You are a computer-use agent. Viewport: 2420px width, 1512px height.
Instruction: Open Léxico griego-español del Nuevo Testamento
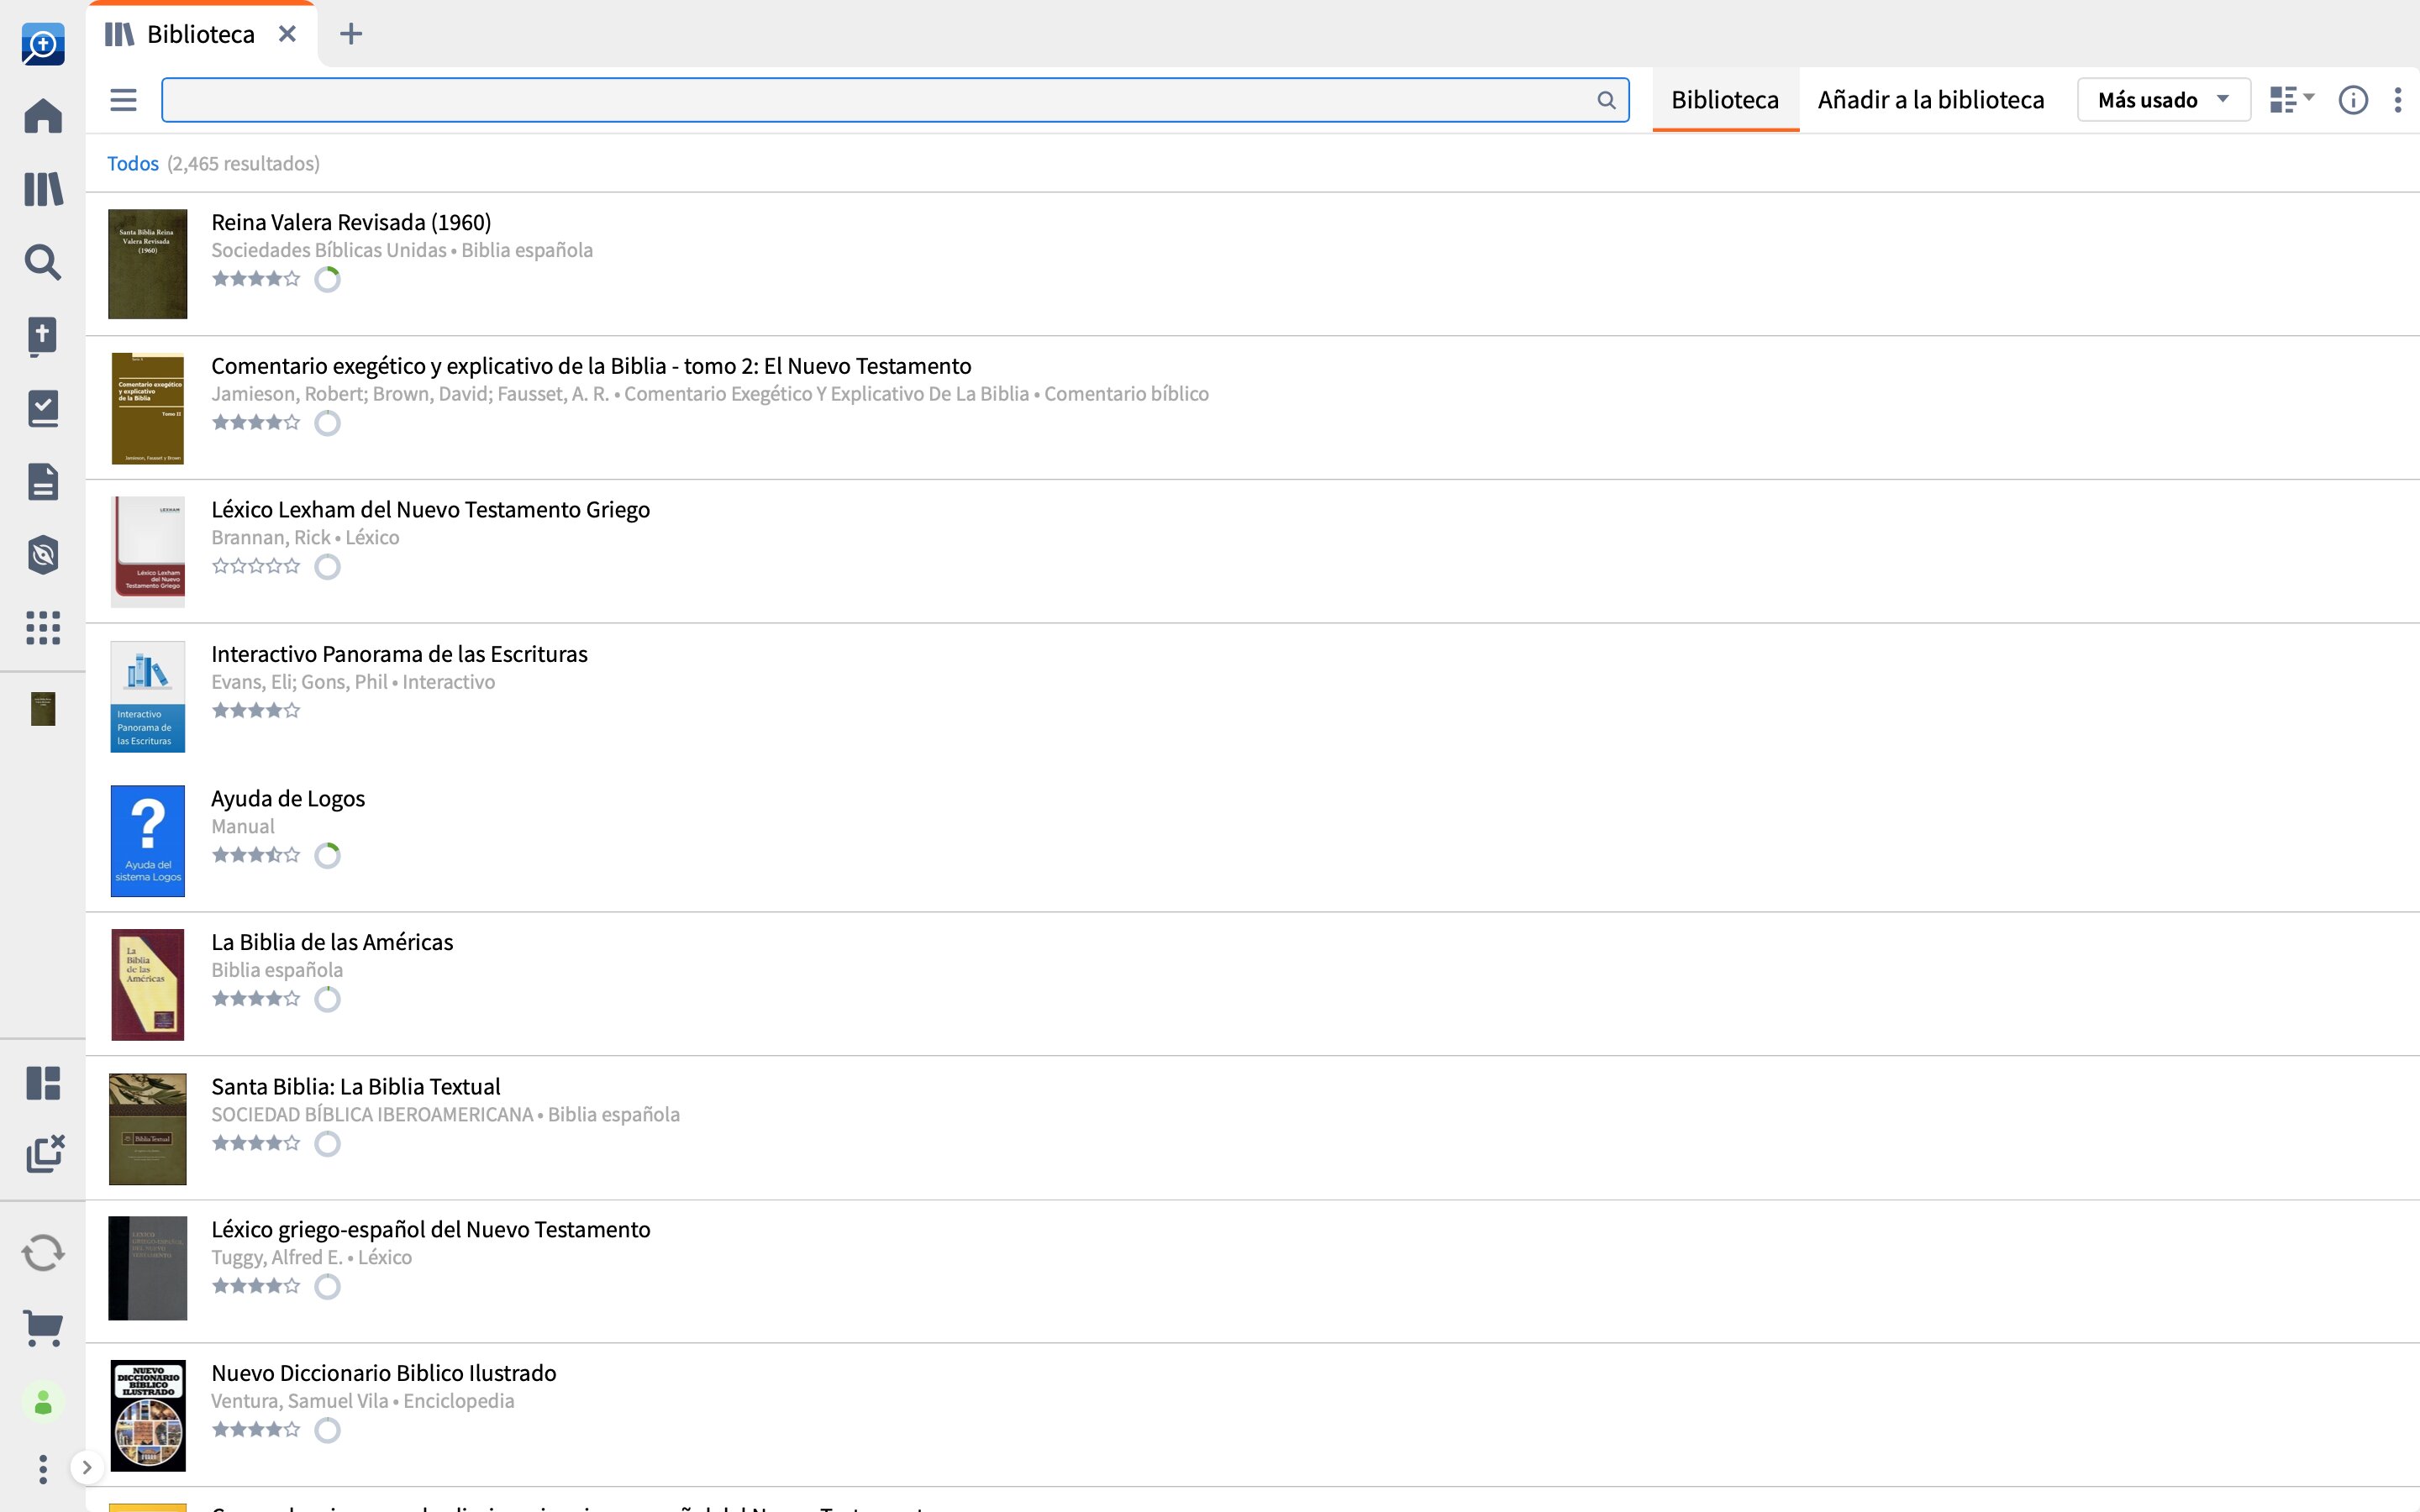pyautogui.click(x=430, y=1230)
